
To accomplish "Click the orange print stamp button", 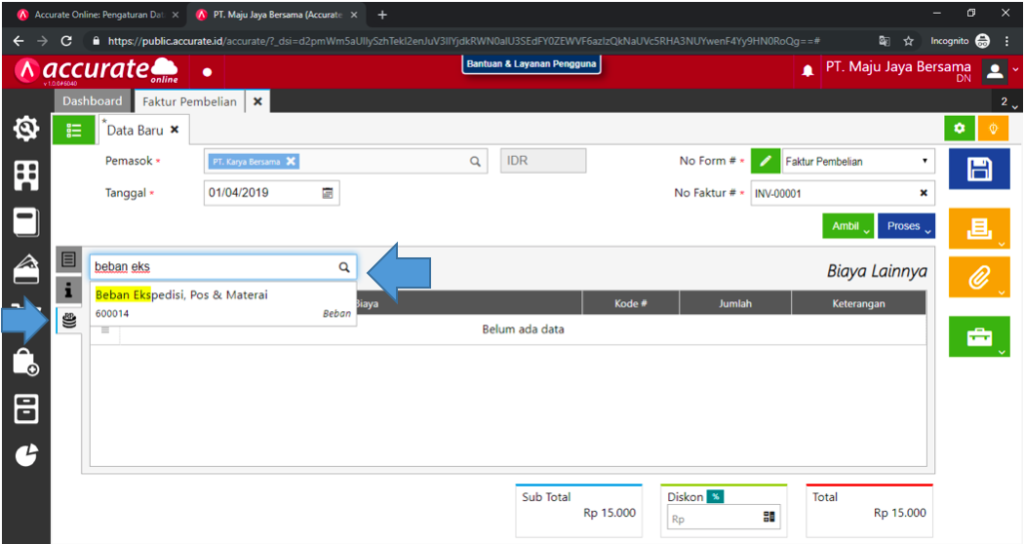I will (x=979, y=229).
